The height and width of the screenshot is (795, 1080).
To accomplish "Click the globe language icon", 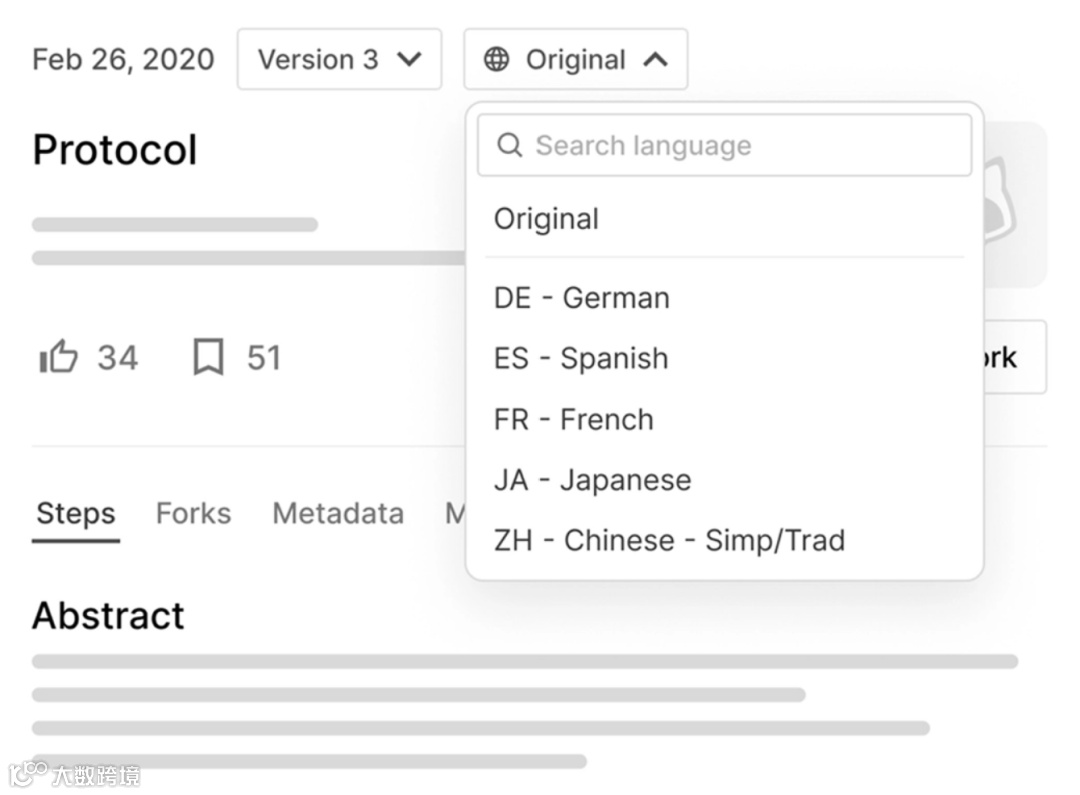I will tap(496, 60).
